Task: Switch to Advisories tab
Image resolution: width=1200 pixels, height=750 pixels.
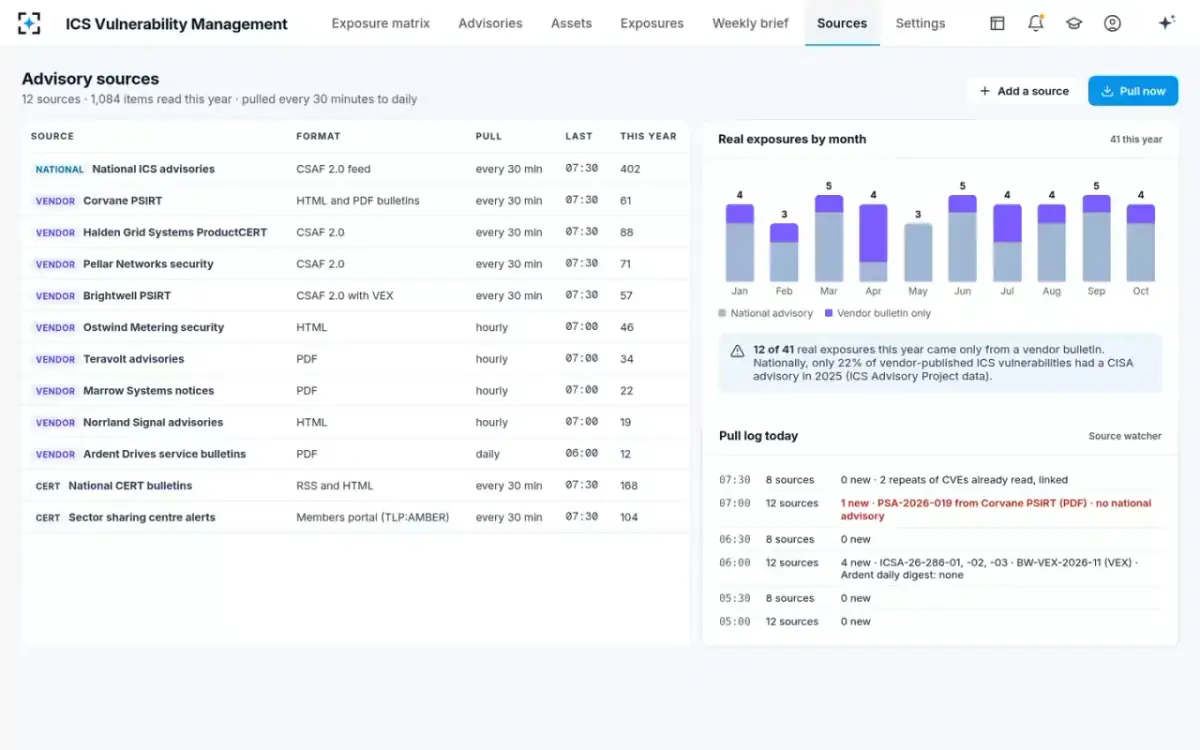Action: coord(490,23)
